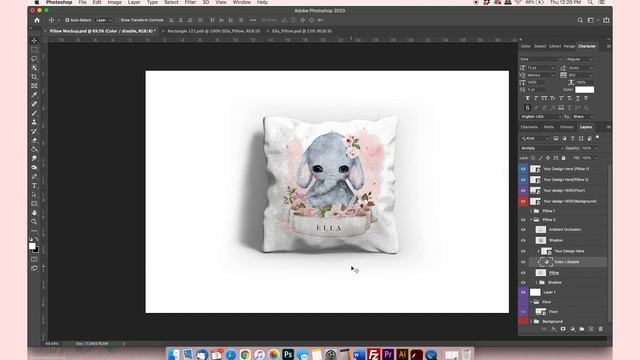Lock all with the padlock icon
Image resolution: width=640 pixels, height=360 pixels.
564,158
